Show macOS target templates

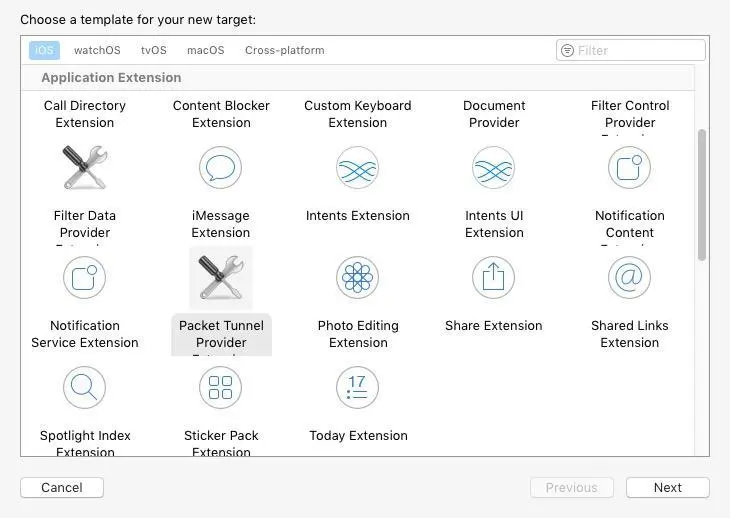pyautogui.click(x=206, y=50)
